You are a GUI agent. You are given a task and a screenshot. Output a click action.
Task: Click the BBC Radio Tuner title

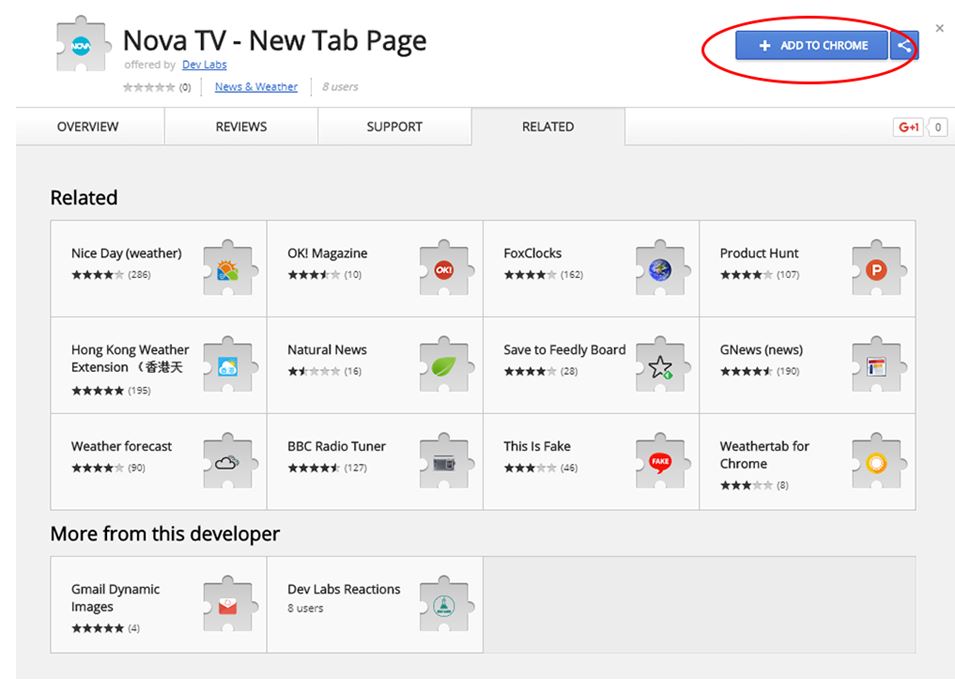coord(336,446)
